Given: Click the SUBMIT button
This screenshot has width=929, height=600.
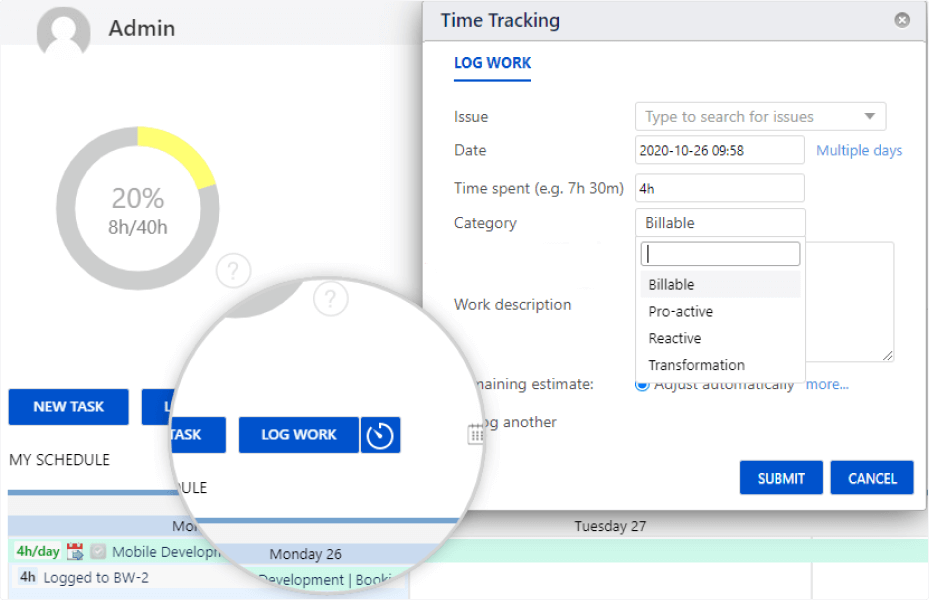Looking at the screenshot, I should point(780,477).
